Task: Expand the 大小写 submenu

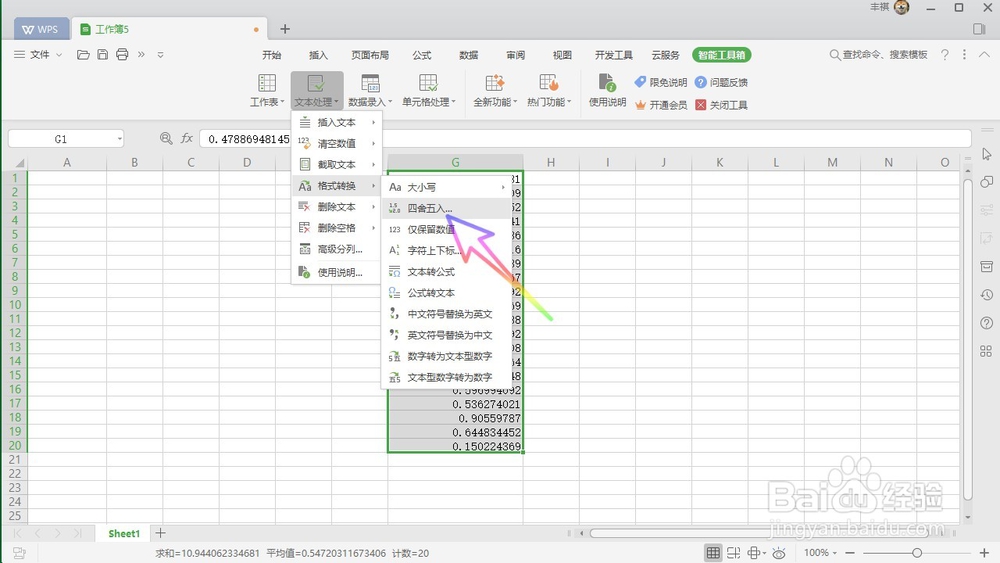Action: [446, 187]
